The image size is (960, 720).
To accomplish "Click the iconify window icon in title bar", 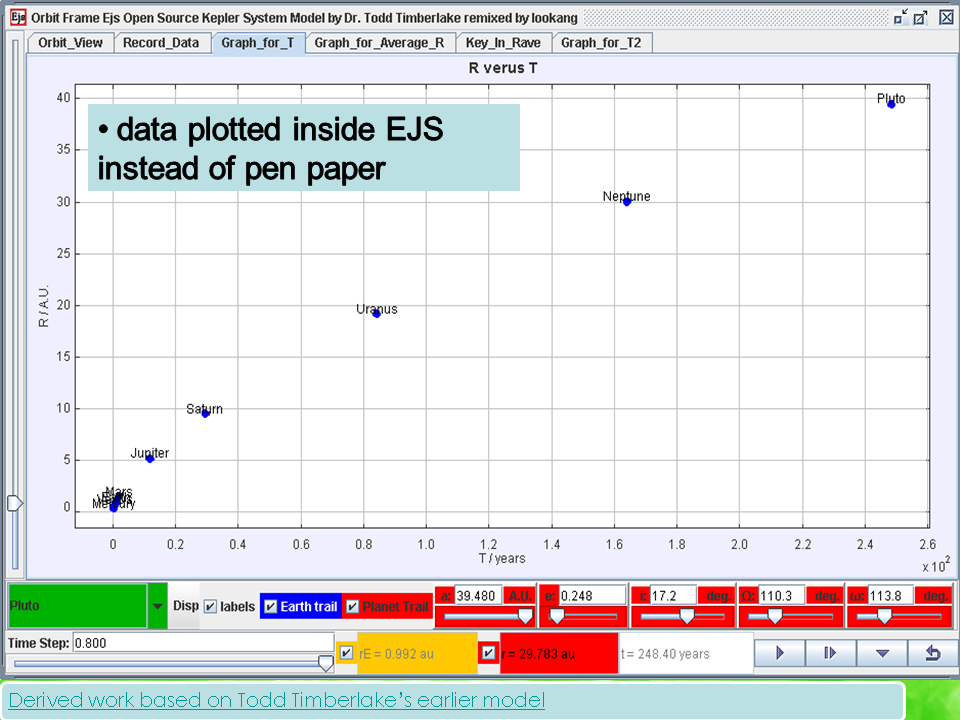I will coord(900,17).
